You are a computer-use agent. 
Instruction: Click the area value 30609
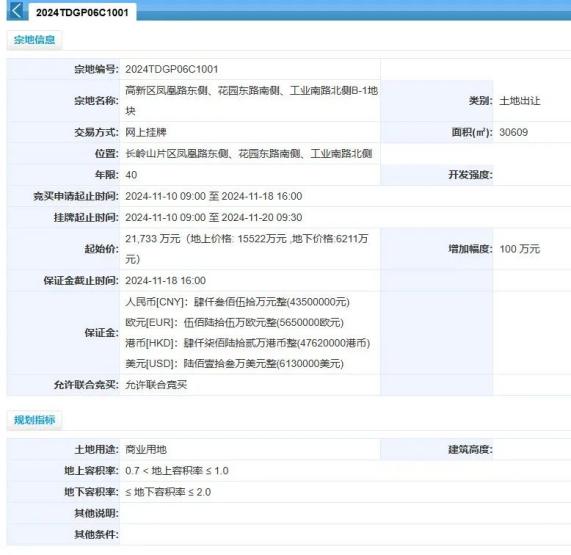coord(513,132)
